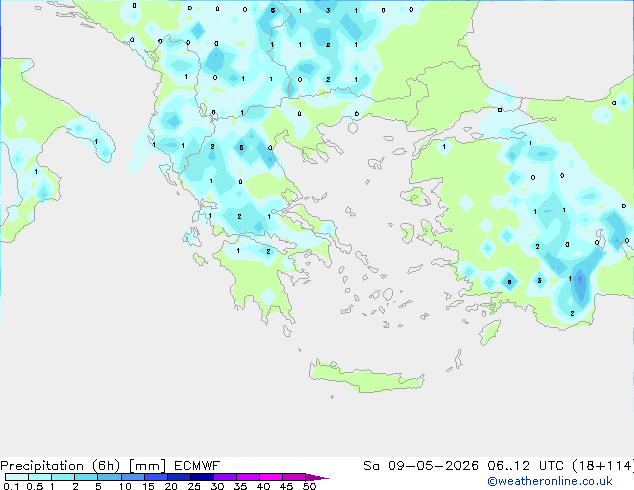The width and height of the screenshot is (634, 490).
Task: Click the 5–10 mm legend color swatch
Action: pyautogui.click(x=109, y=477)
